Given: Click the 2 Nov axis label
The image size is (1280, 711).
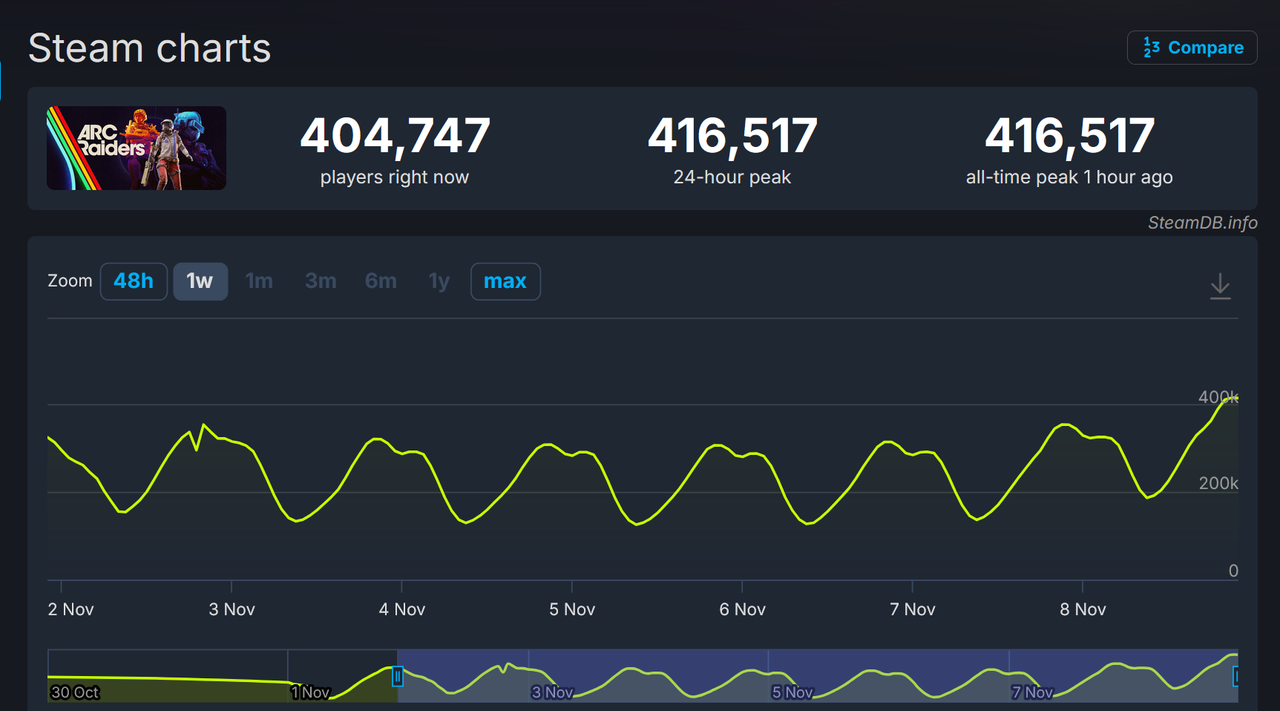Looking at the screenshot, I should tap(71, 609).
